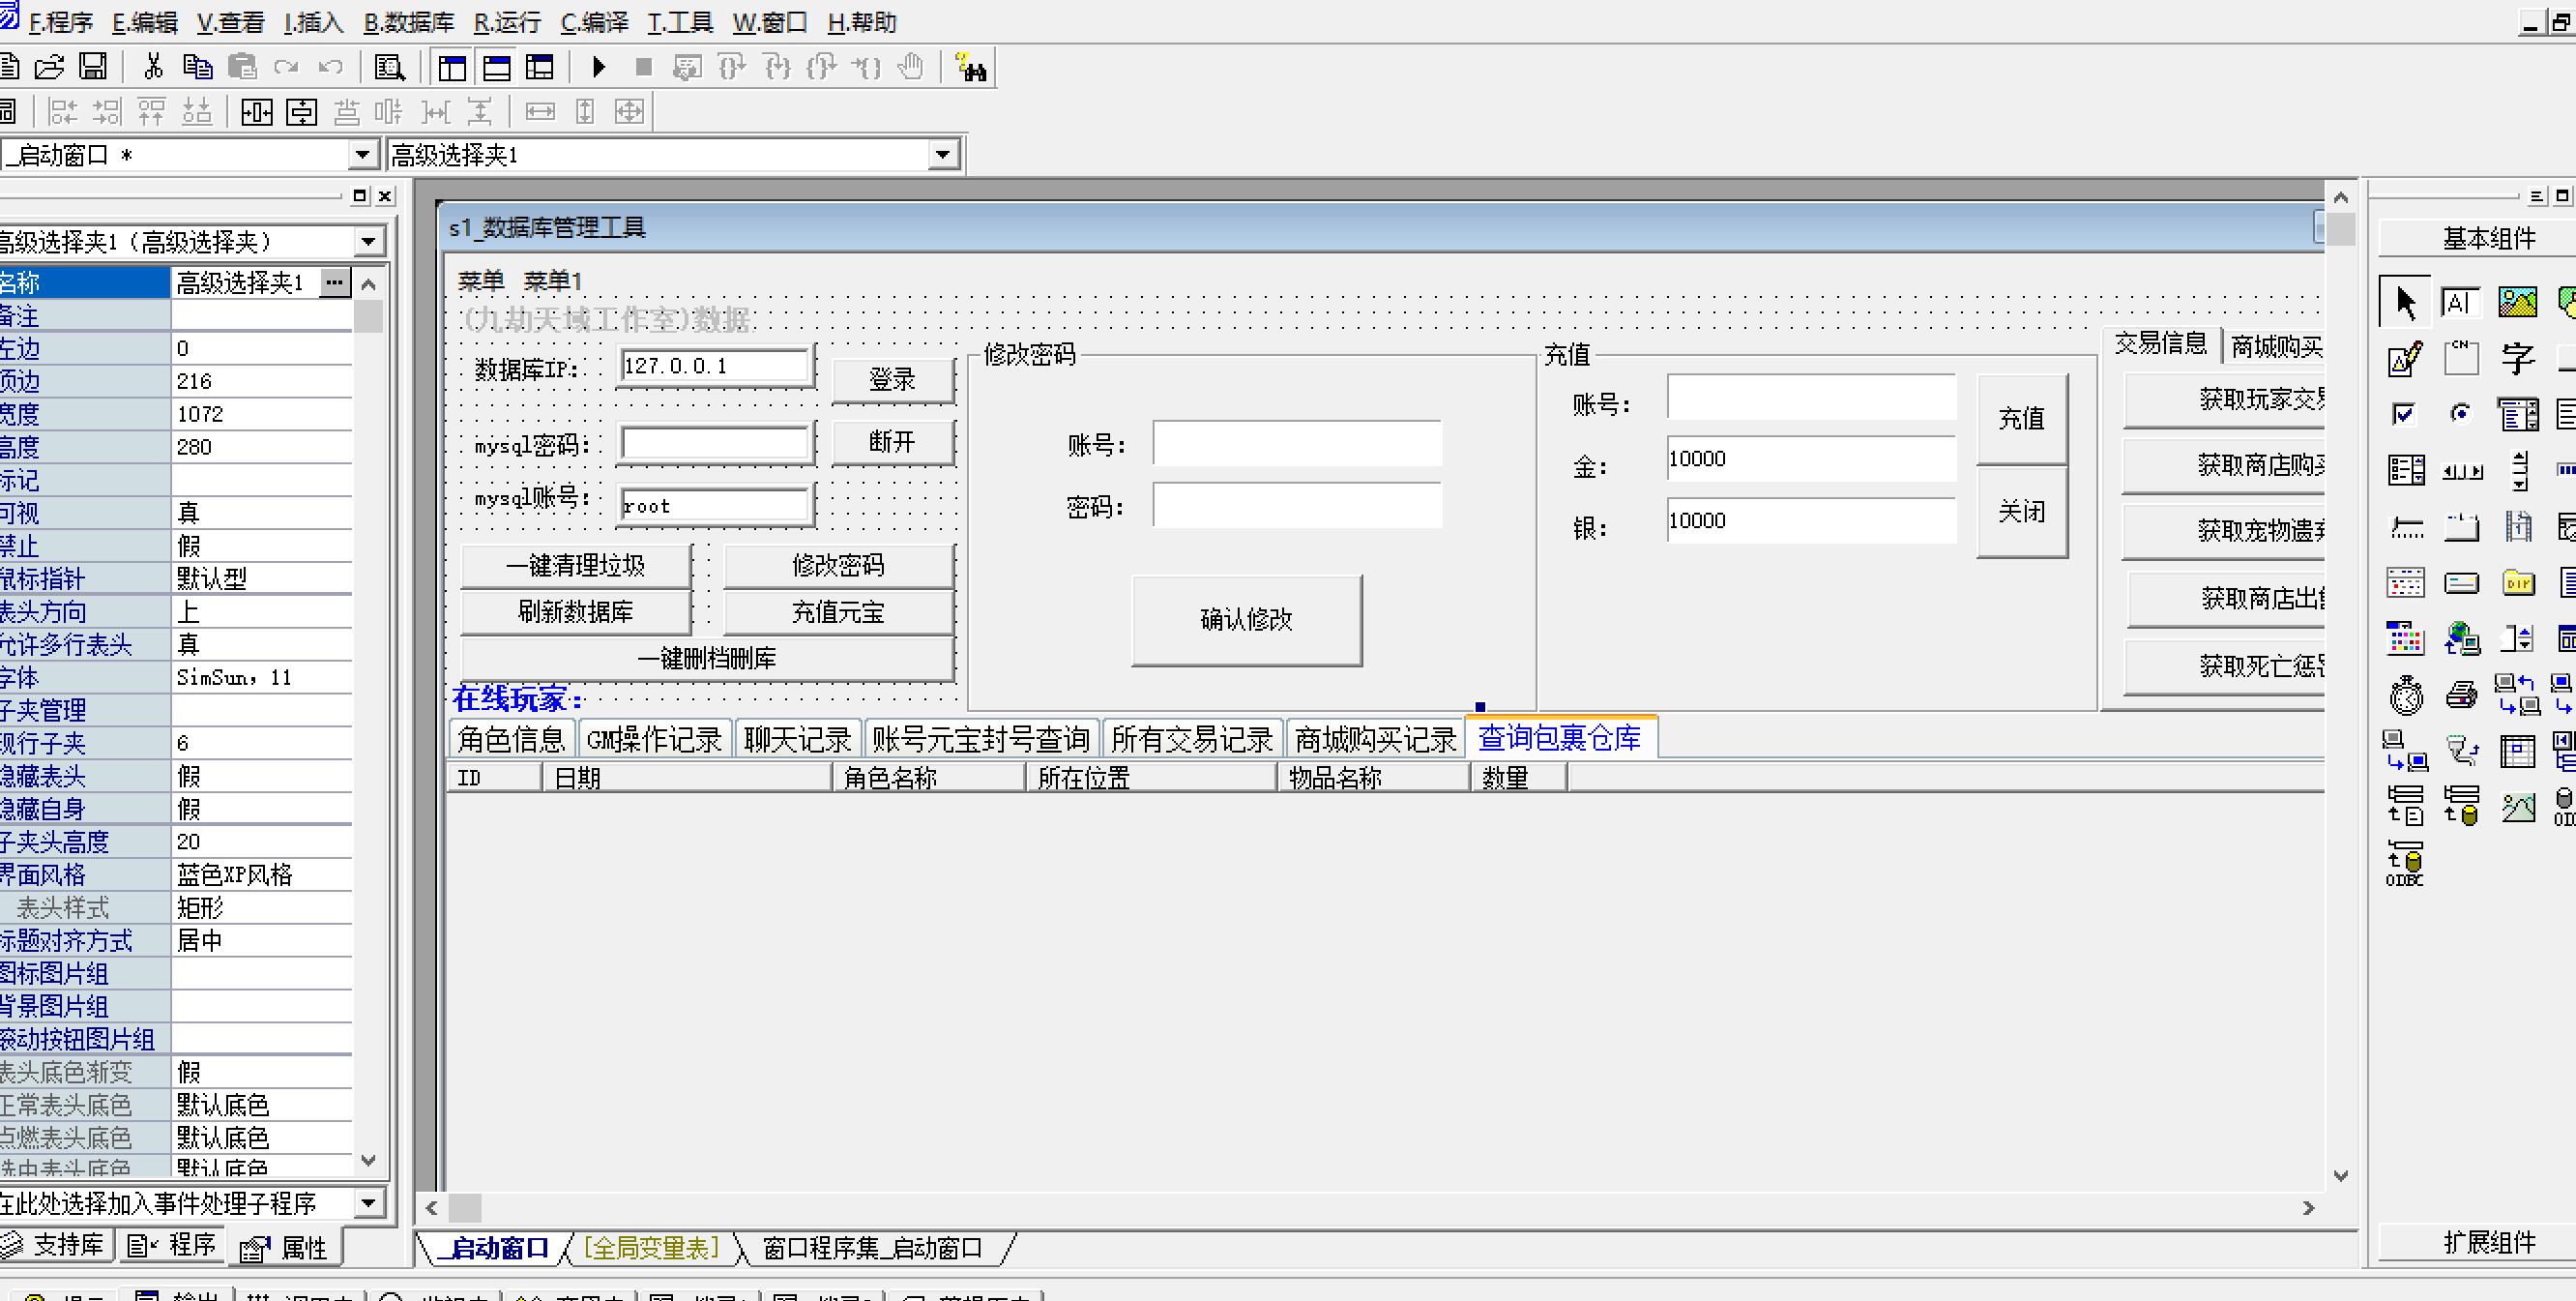Select the calendar month component icon
Screen dimensions: 2576x1301
pos(2405,582)
